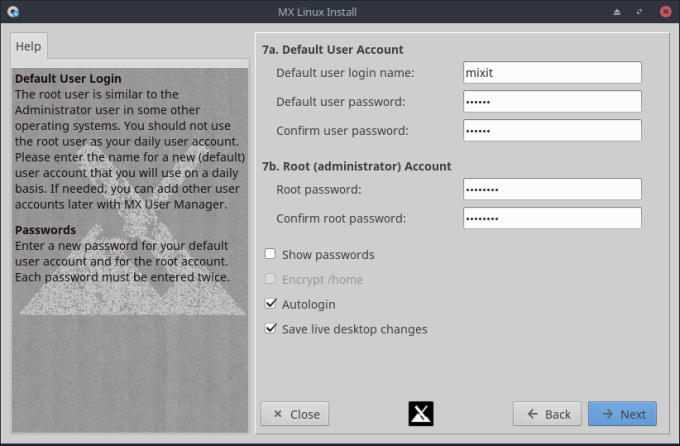
Task: Click the MX Linux installer icon in title bar
Action: pos(13,12)
